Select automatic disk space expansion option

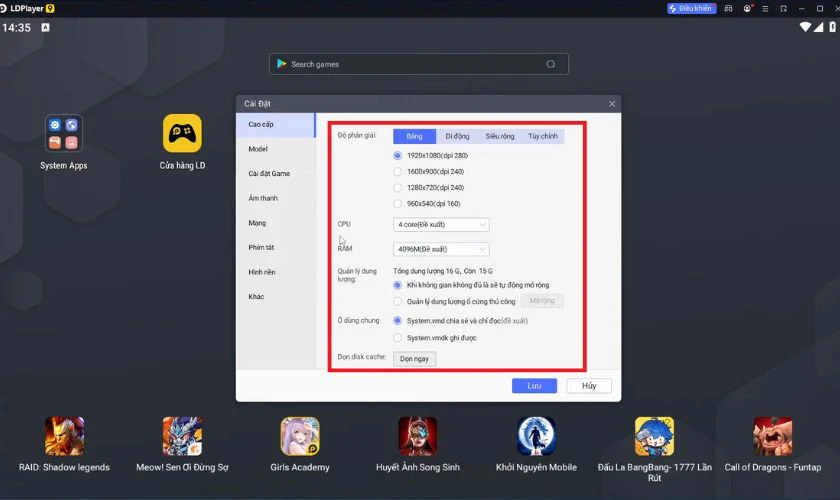tap(397, 285)
